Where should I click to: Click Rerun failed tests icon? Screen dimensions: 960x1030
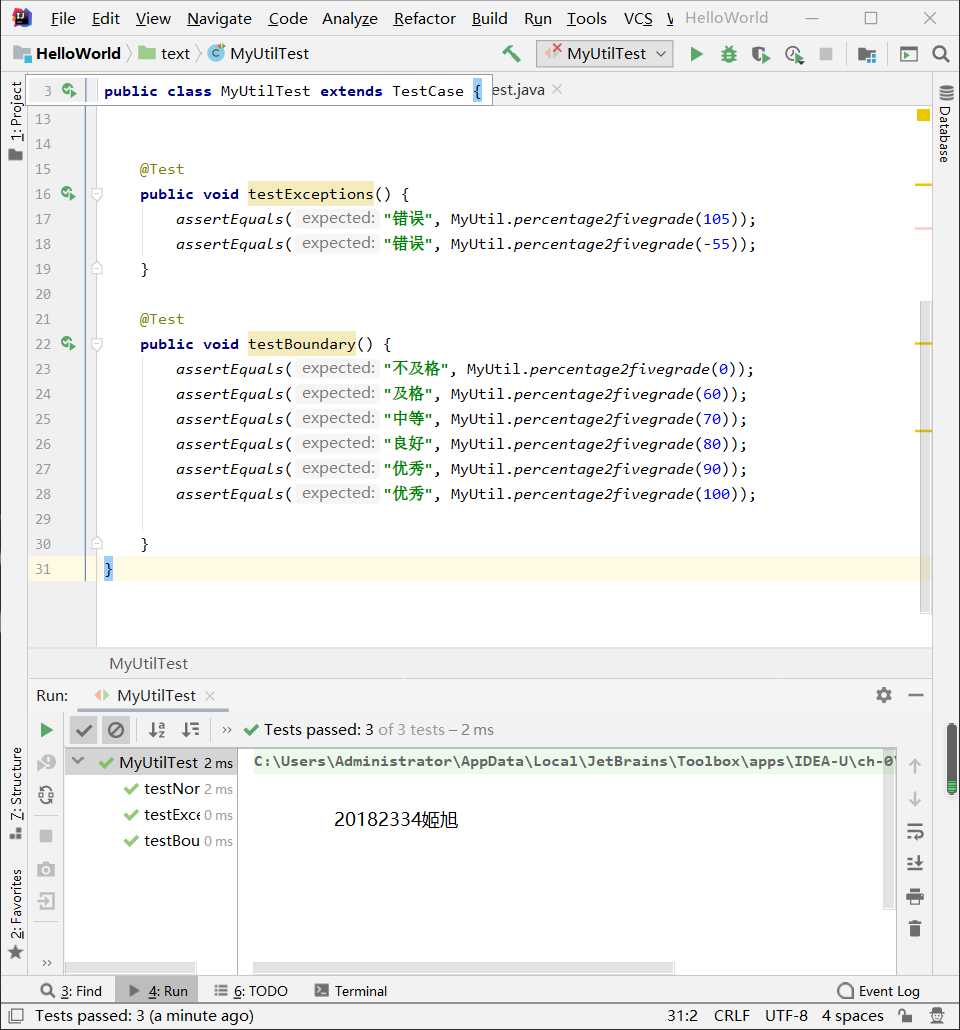[x=46, y=762]
